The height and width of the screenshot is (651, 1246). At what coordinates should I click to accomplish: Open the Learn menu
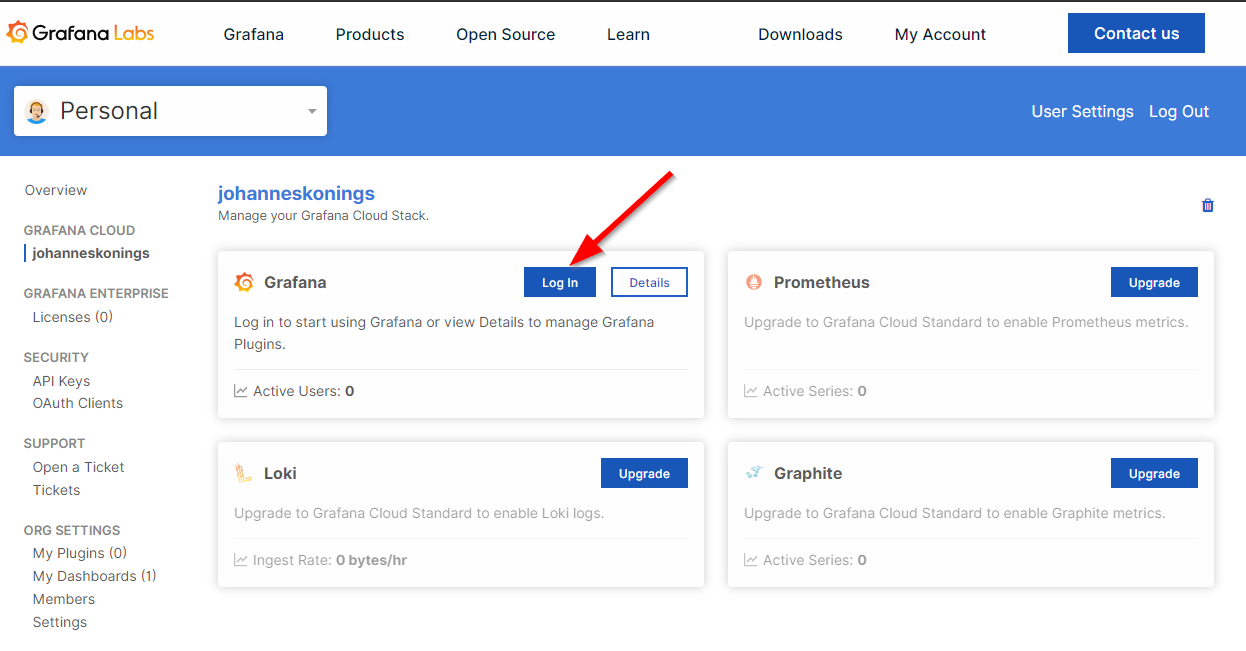(628, 34)
